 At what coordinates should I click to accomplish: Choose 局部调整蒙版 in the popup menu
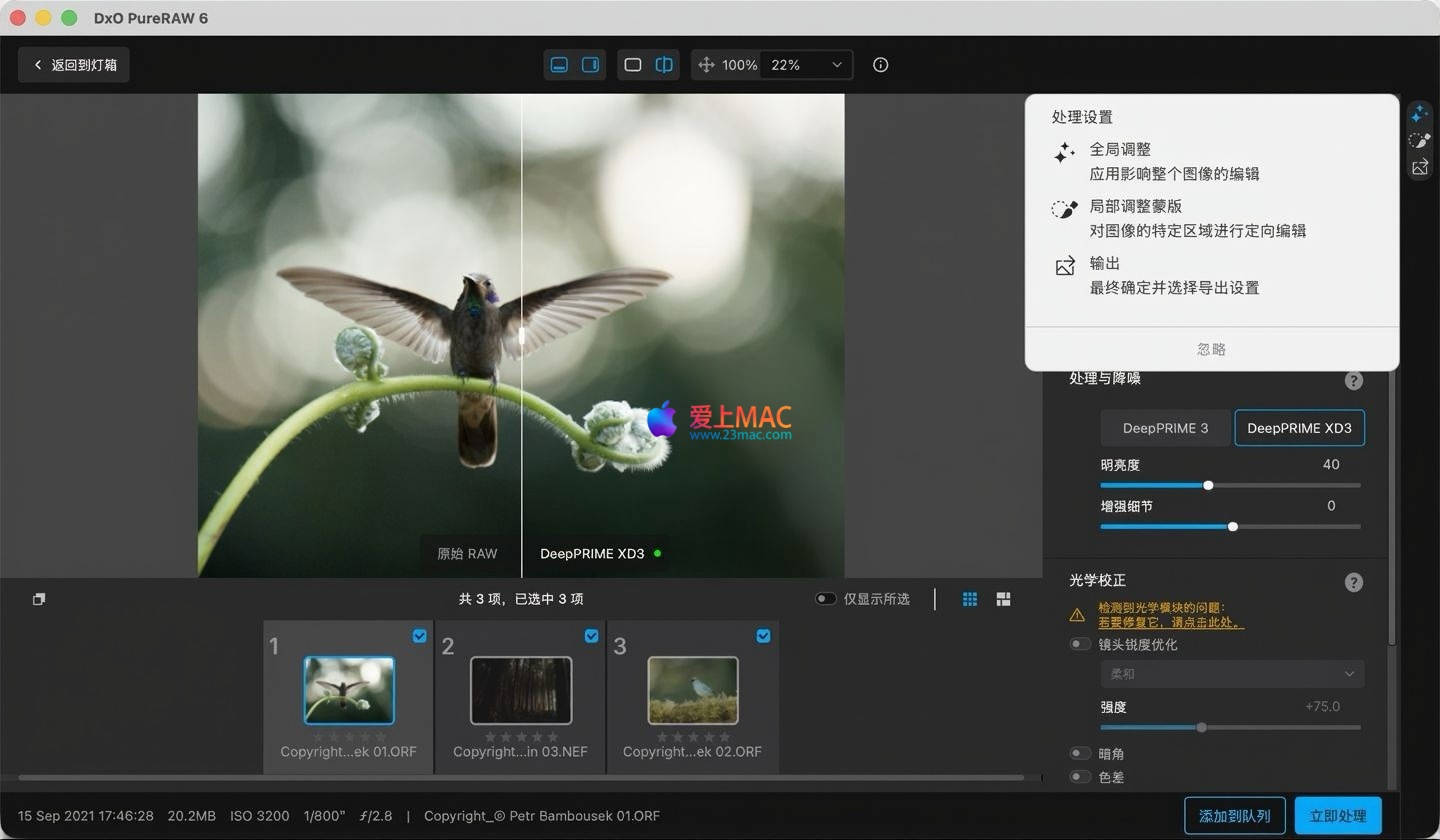point(1135,206)
